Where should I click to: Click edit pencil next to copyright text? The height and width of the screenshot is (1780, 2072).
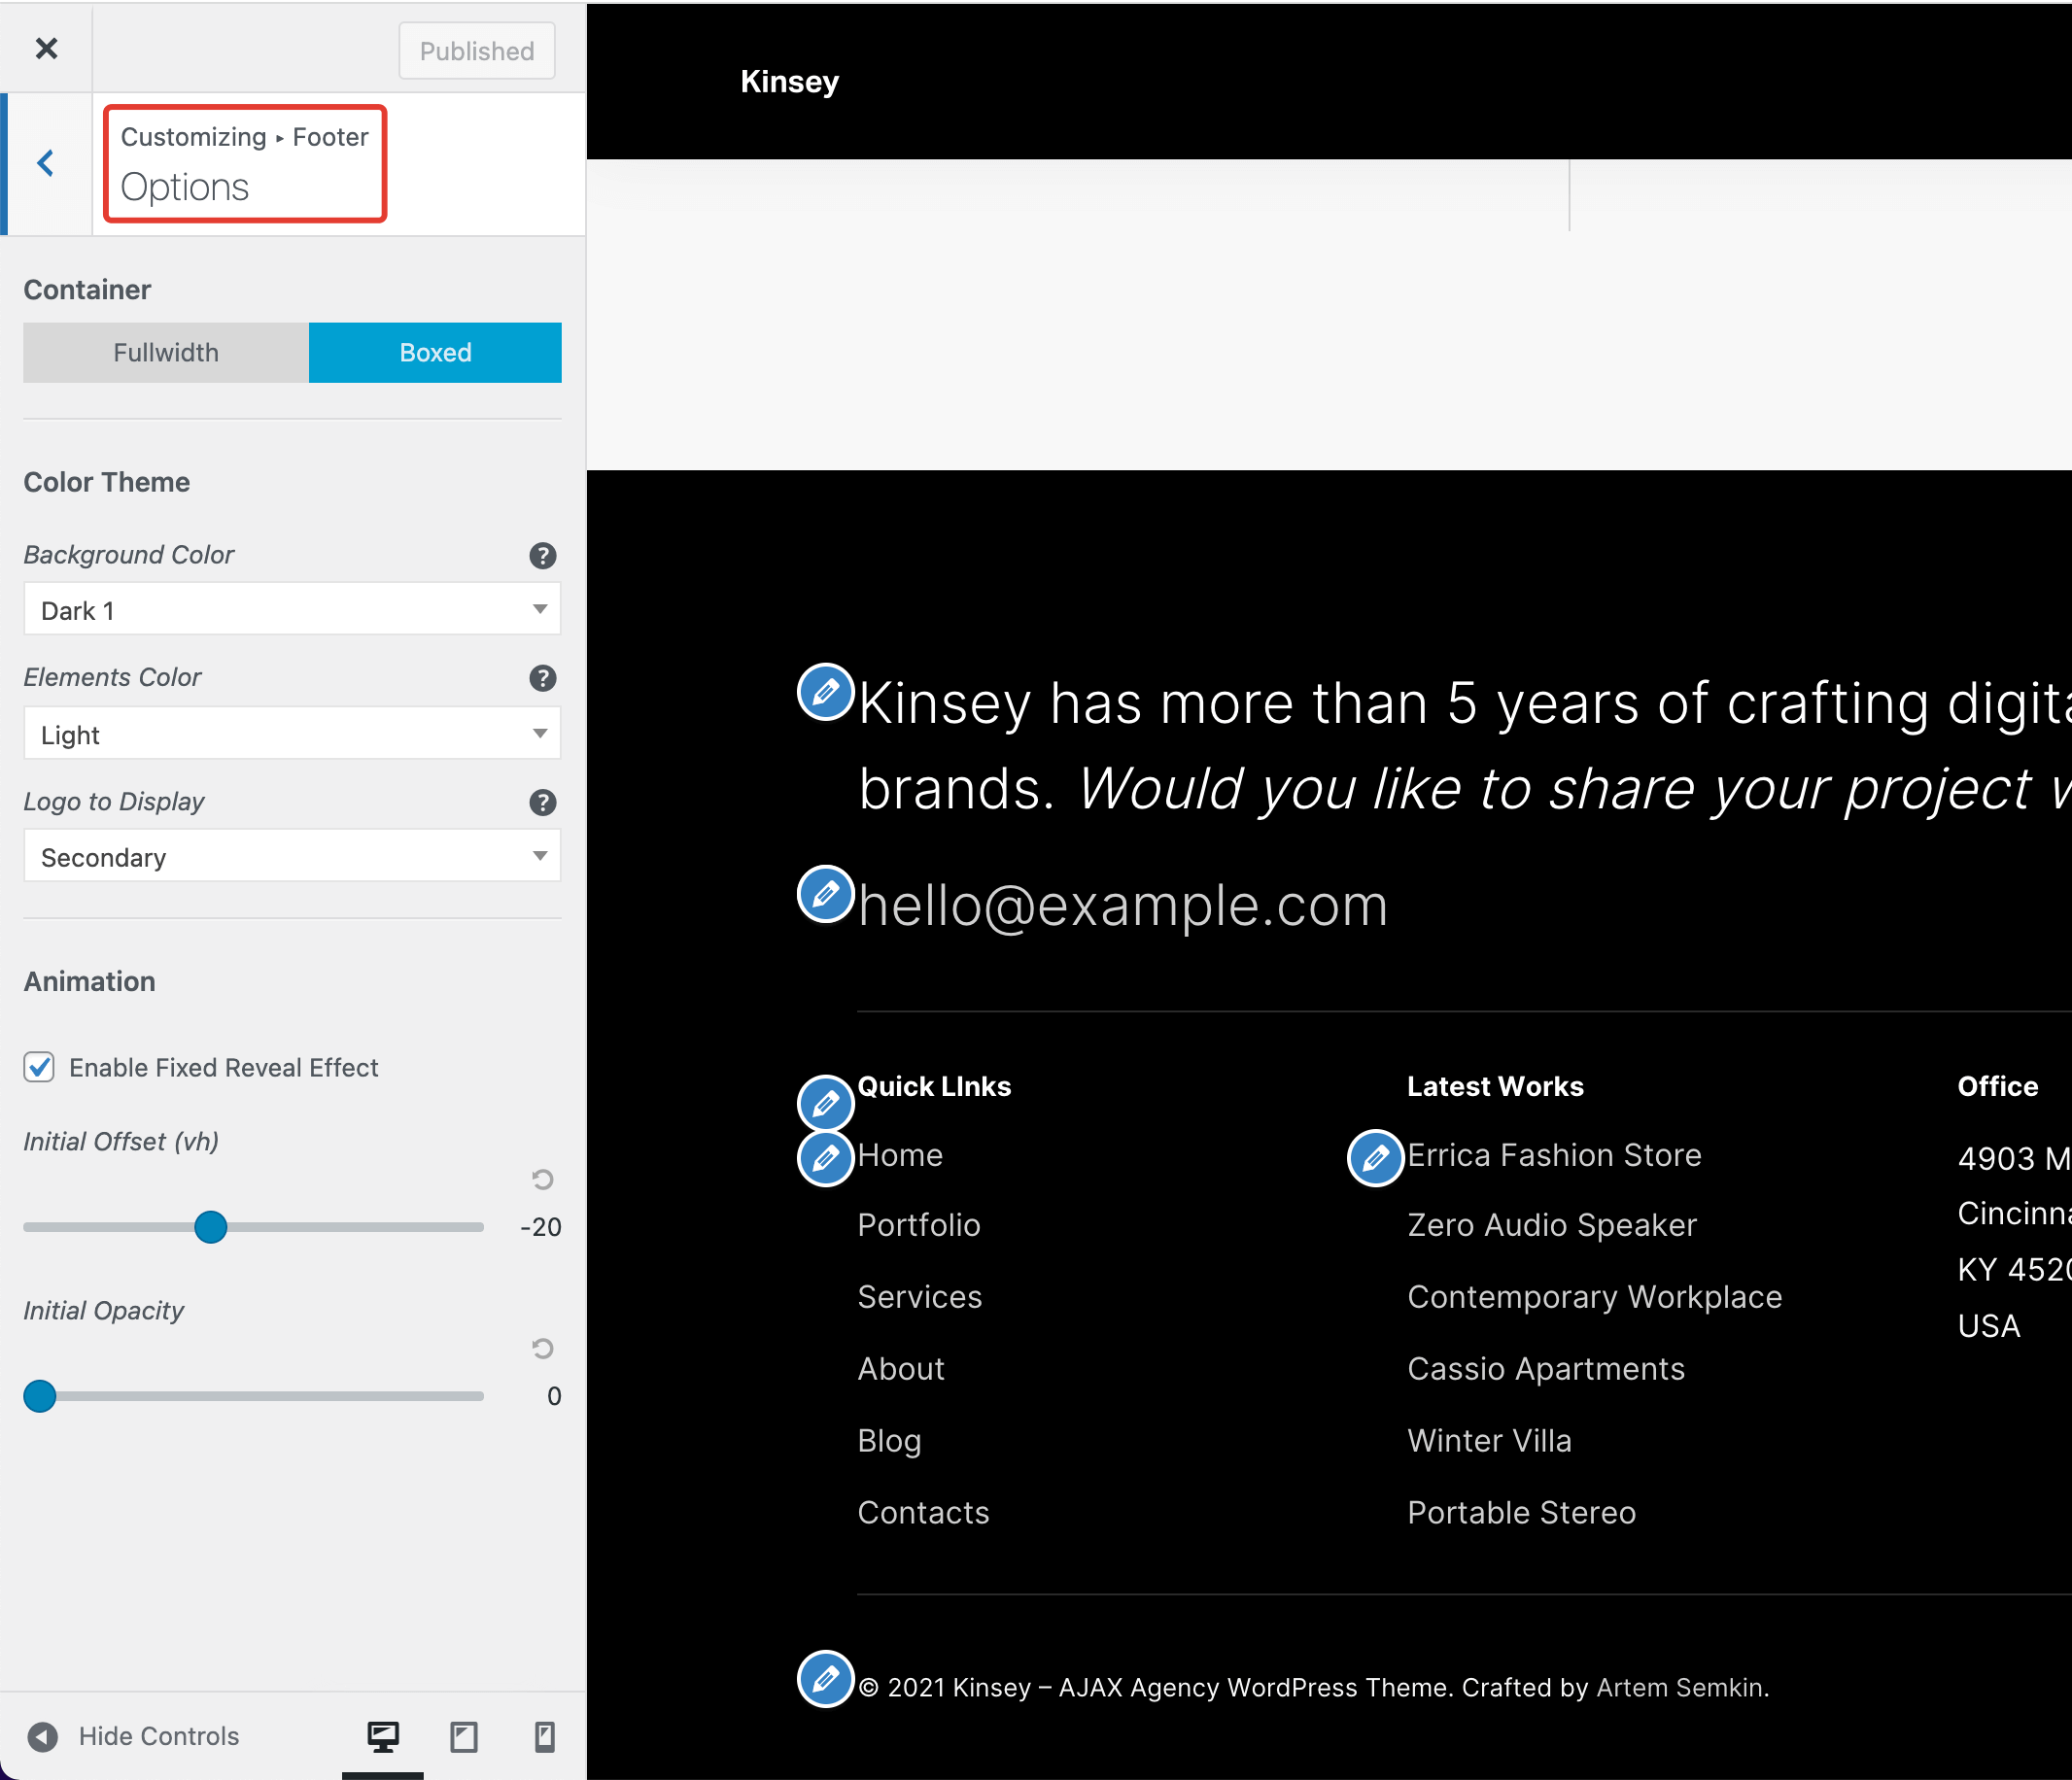click(x=825, y=1678)
